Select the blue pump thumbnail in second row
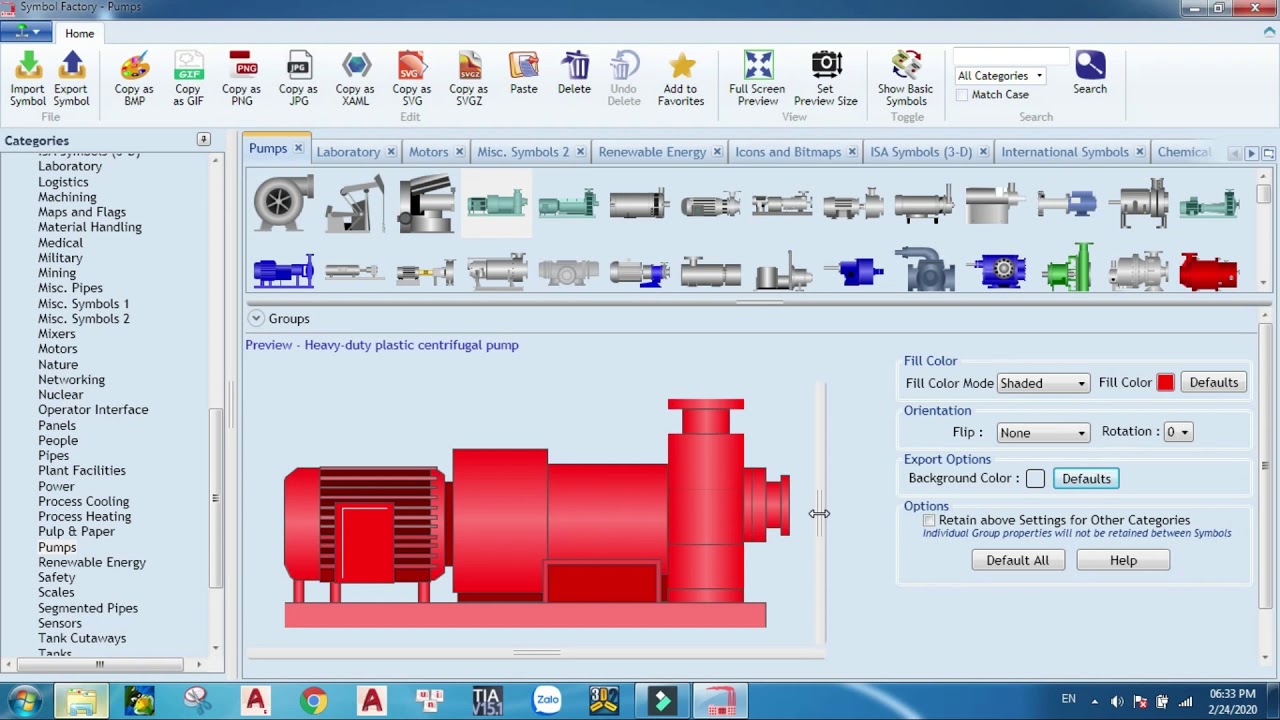Screen dimensions: 1280x720 point(284,271)
